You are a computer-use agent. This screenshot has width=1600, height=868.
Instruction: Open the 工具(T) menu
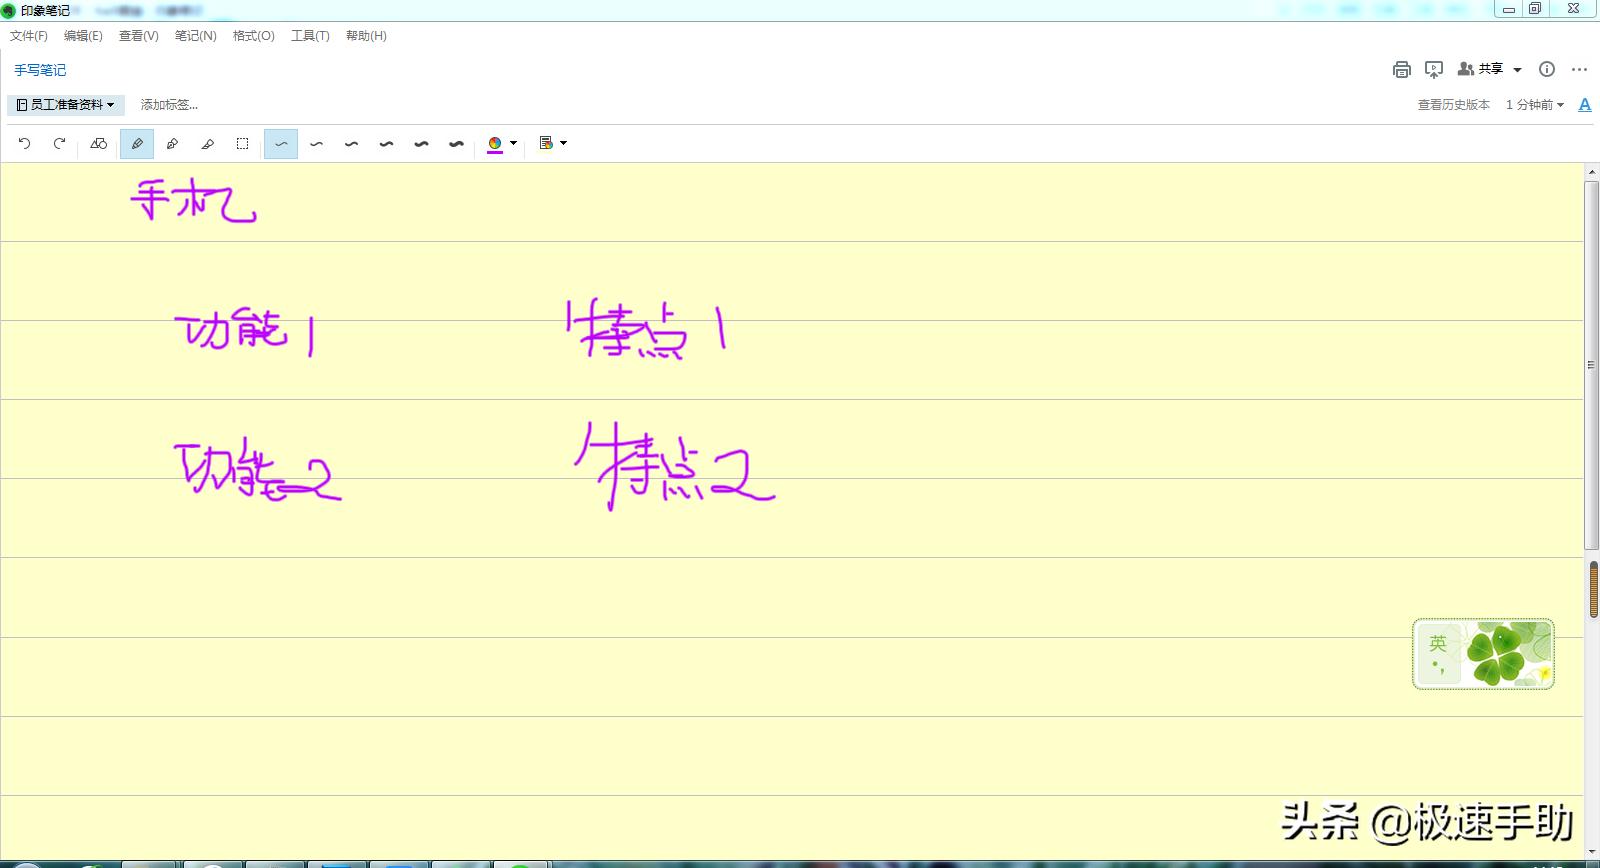pyautogui.click(x=310, y=36)
